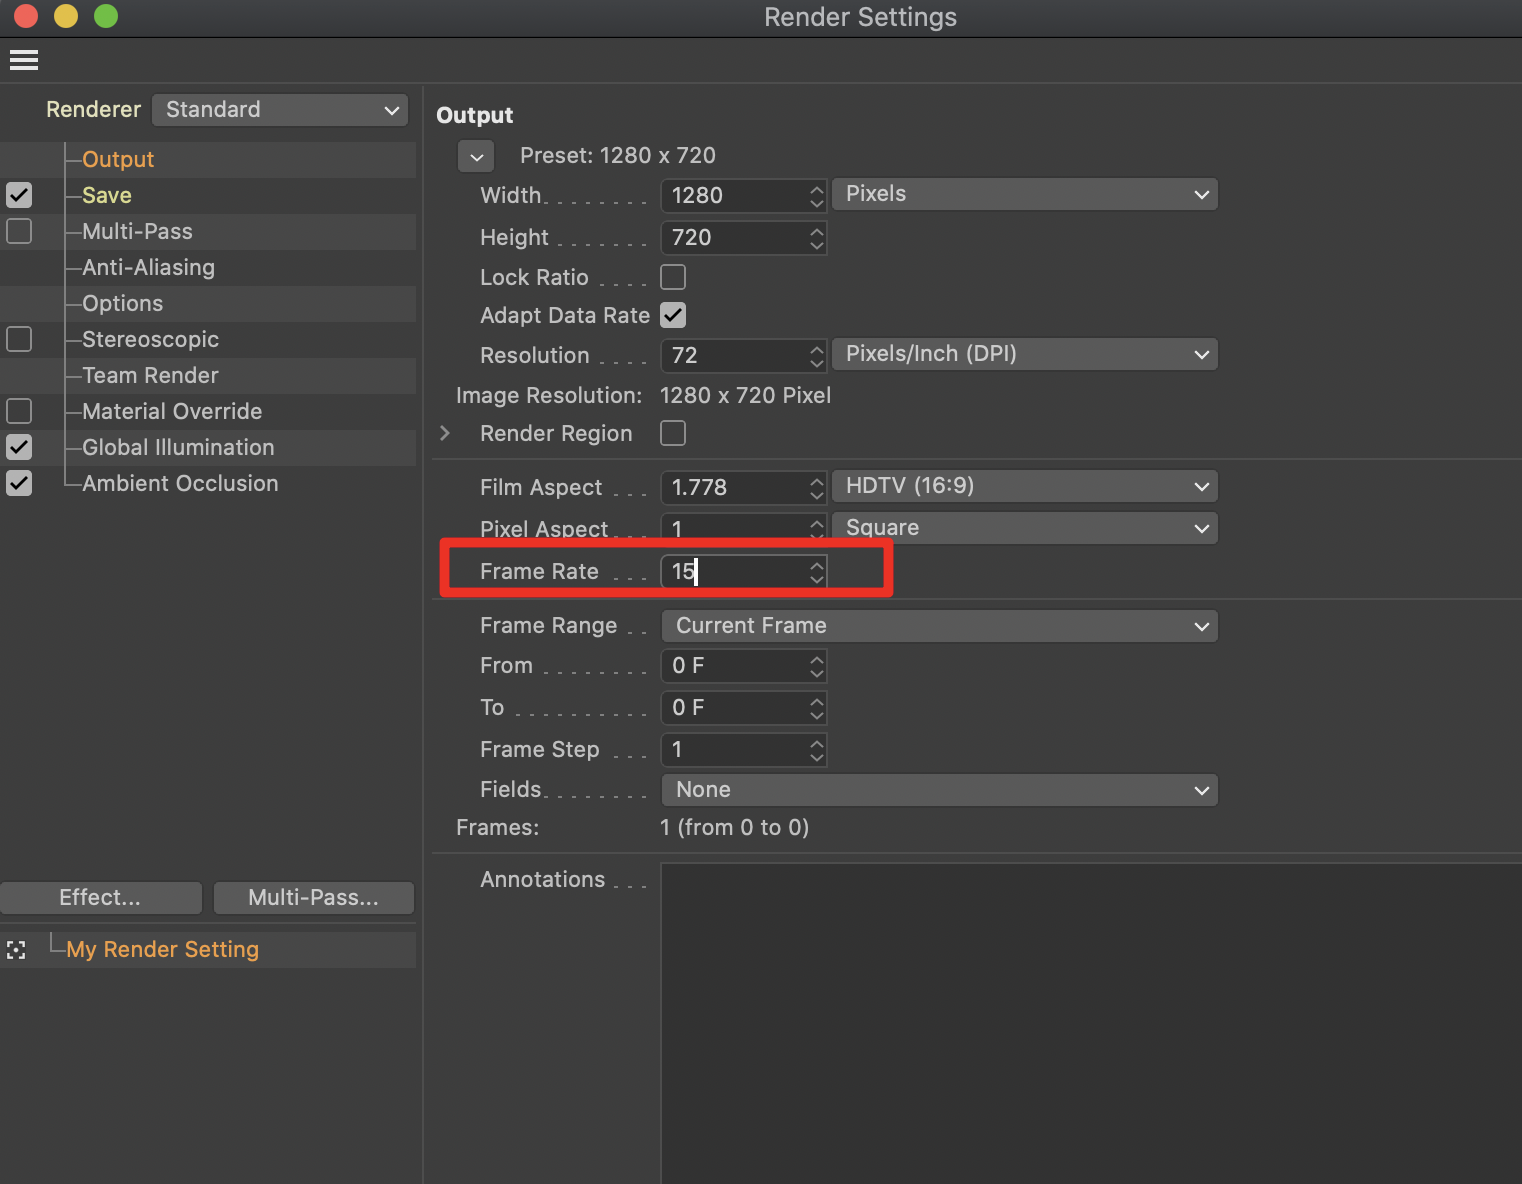
Task: Open HDTV (16:9) film aspect dropdown
Action: [x=1025, y=486]
